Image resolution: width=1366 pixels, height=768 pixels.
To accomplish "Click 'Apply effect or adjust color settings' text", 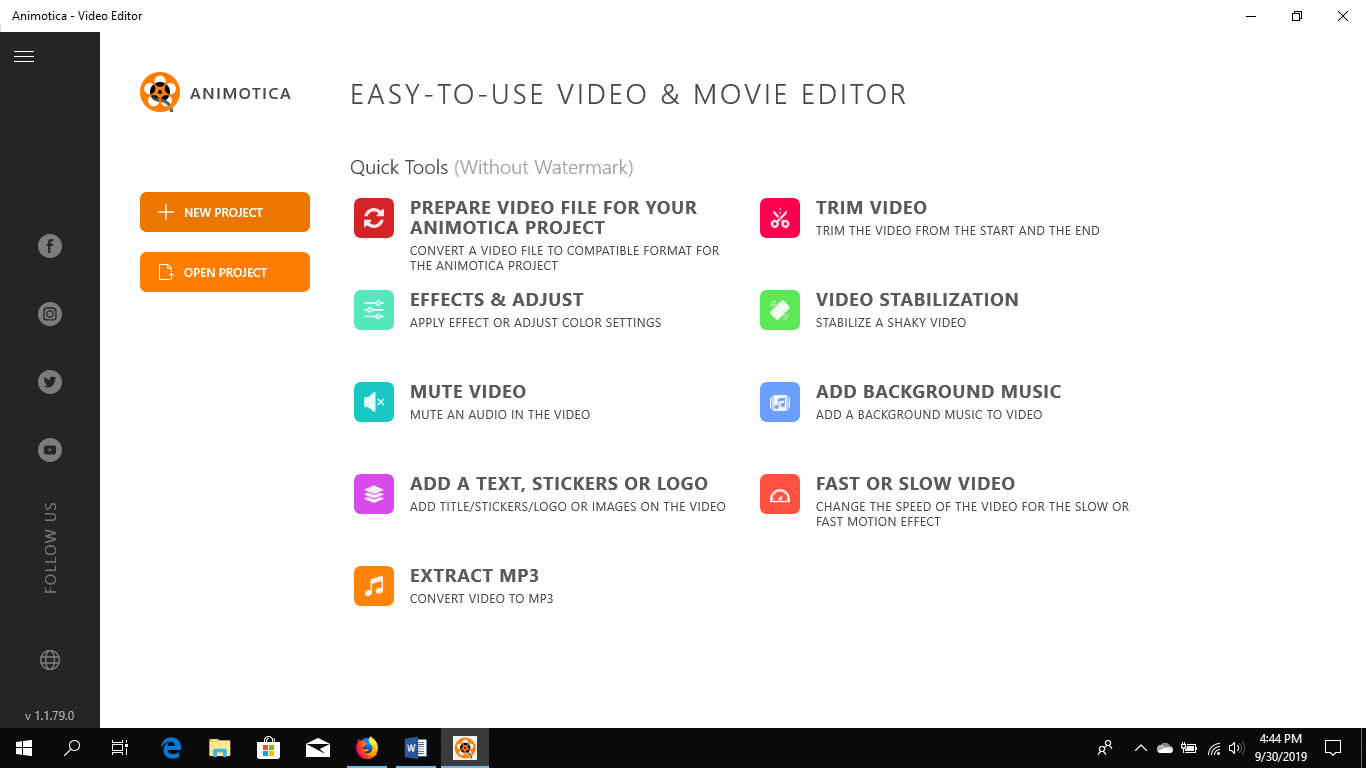I will (x=536, y=323).
